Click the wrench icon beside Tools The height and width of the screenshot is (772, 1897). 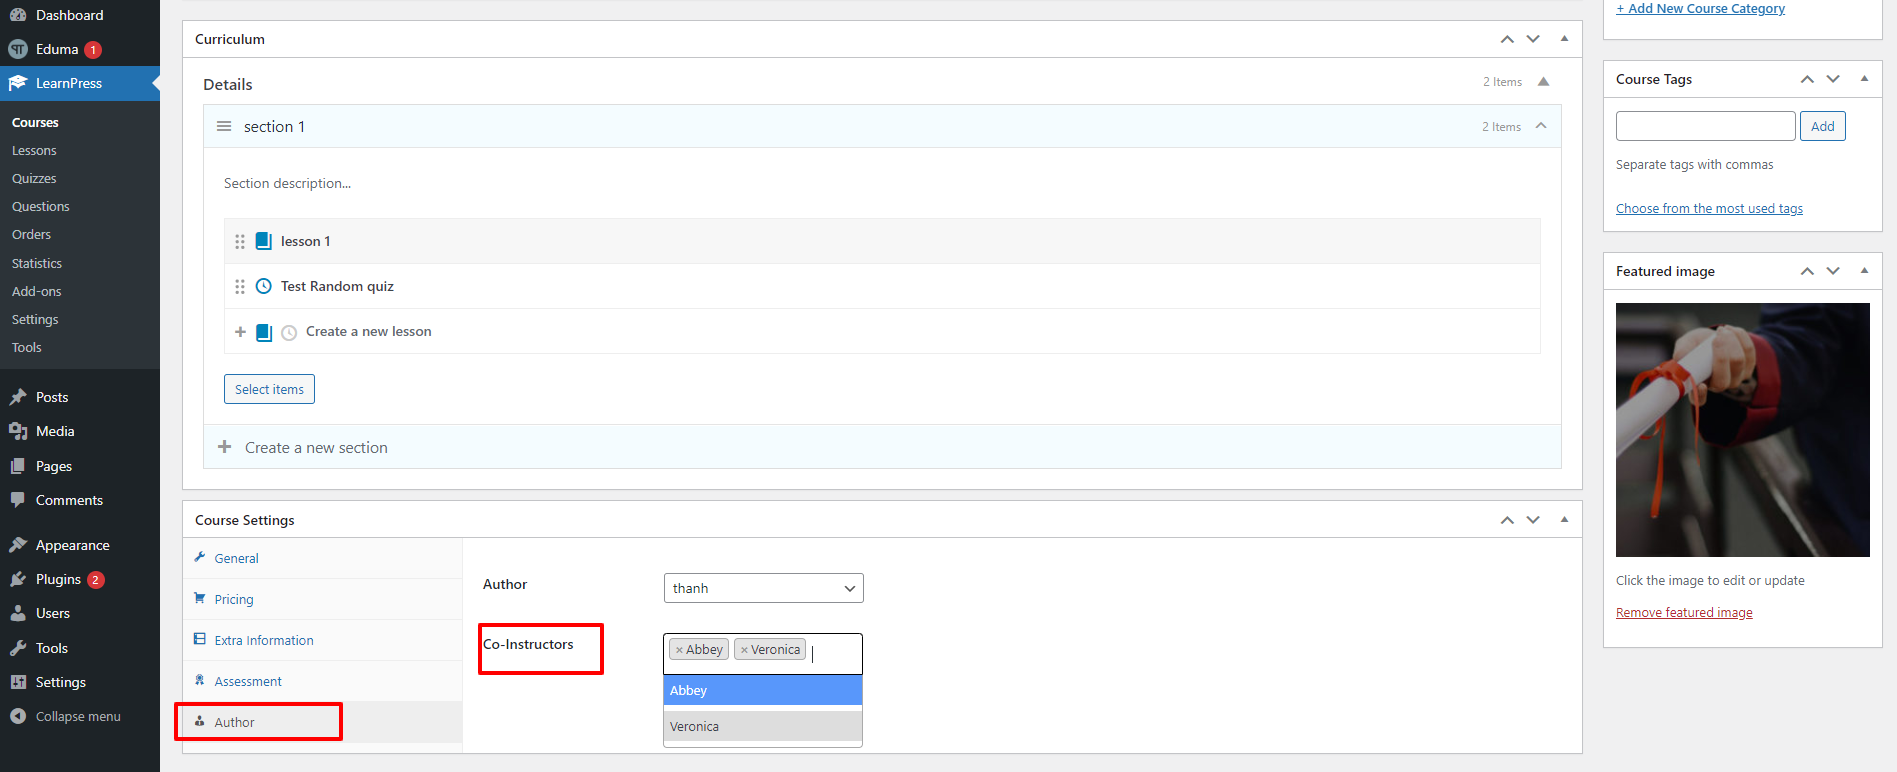tap(18, 648)
